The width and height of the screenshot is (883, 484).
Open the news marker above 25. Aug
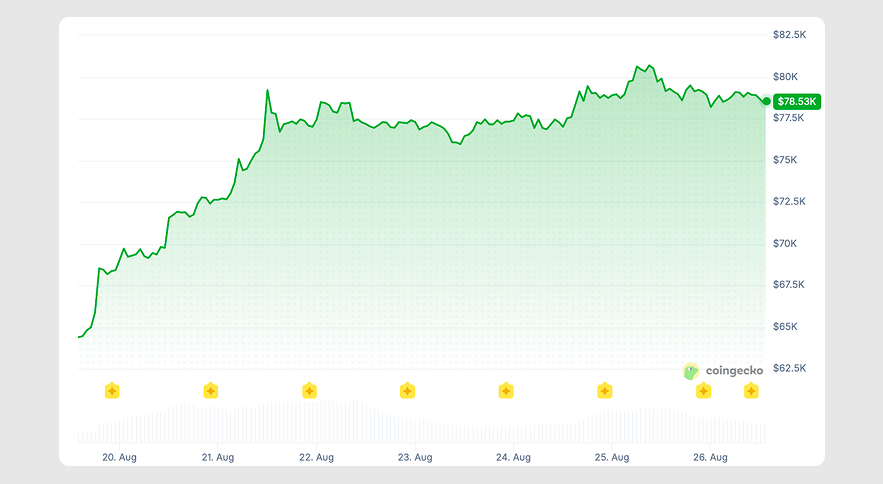(x=604, y=390)
